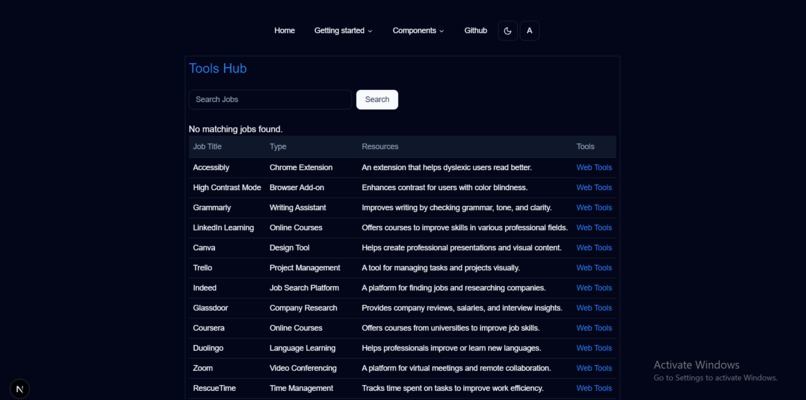Click the "A" font size button

pos(529,31)
